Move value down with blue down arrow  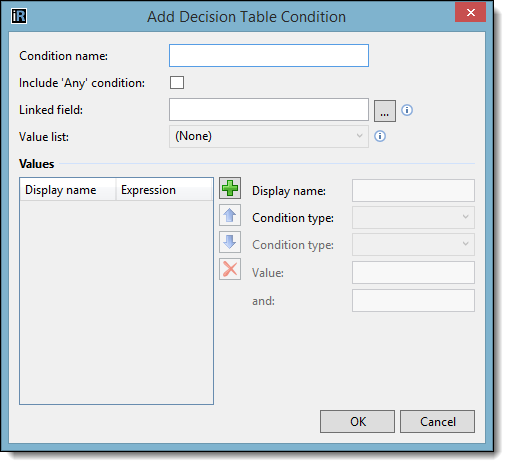[230, 242]
